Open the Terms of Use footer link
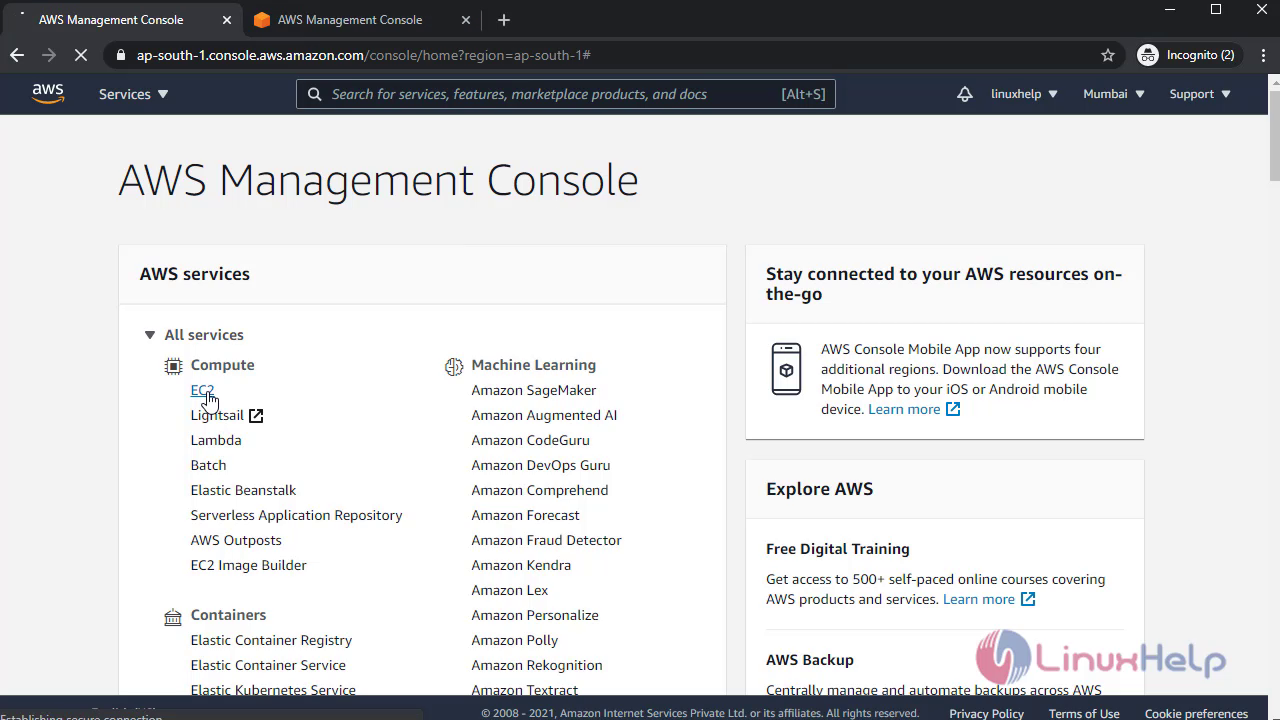The height and width of the screenshot is (720, 1280). pos(1084,714)
